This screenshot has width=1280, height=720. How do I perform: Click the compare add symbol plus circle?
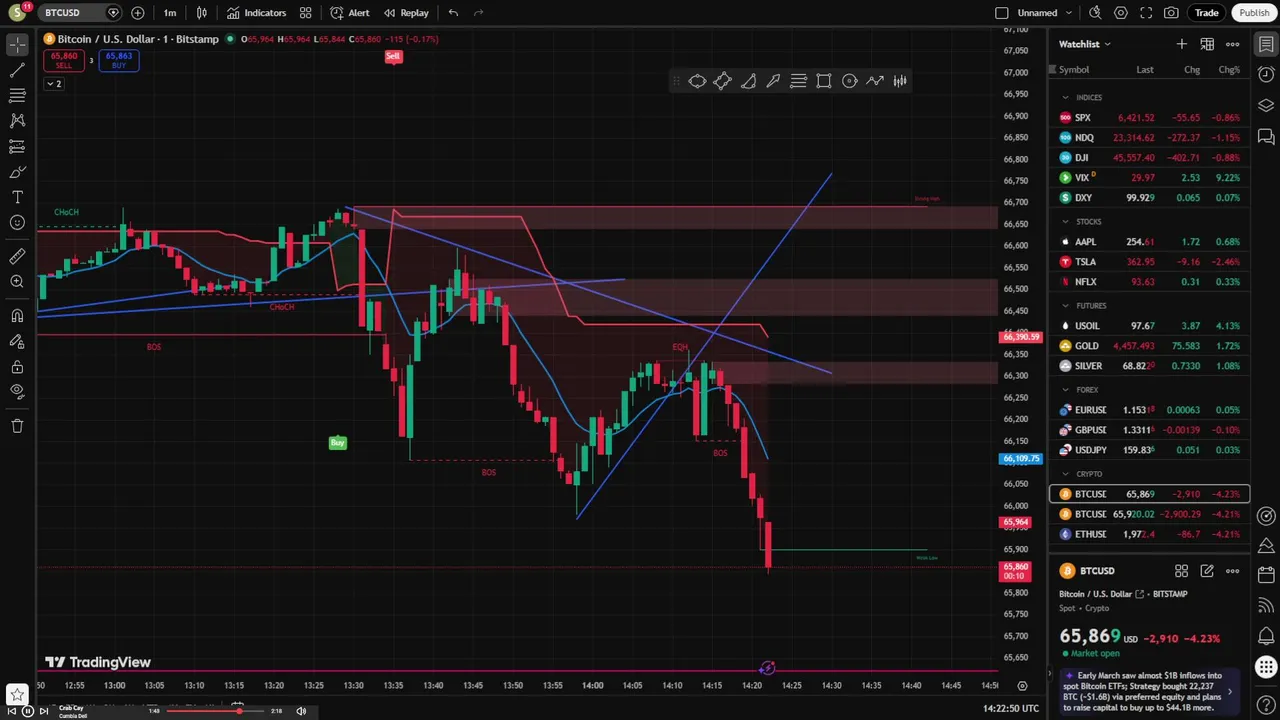137,13
